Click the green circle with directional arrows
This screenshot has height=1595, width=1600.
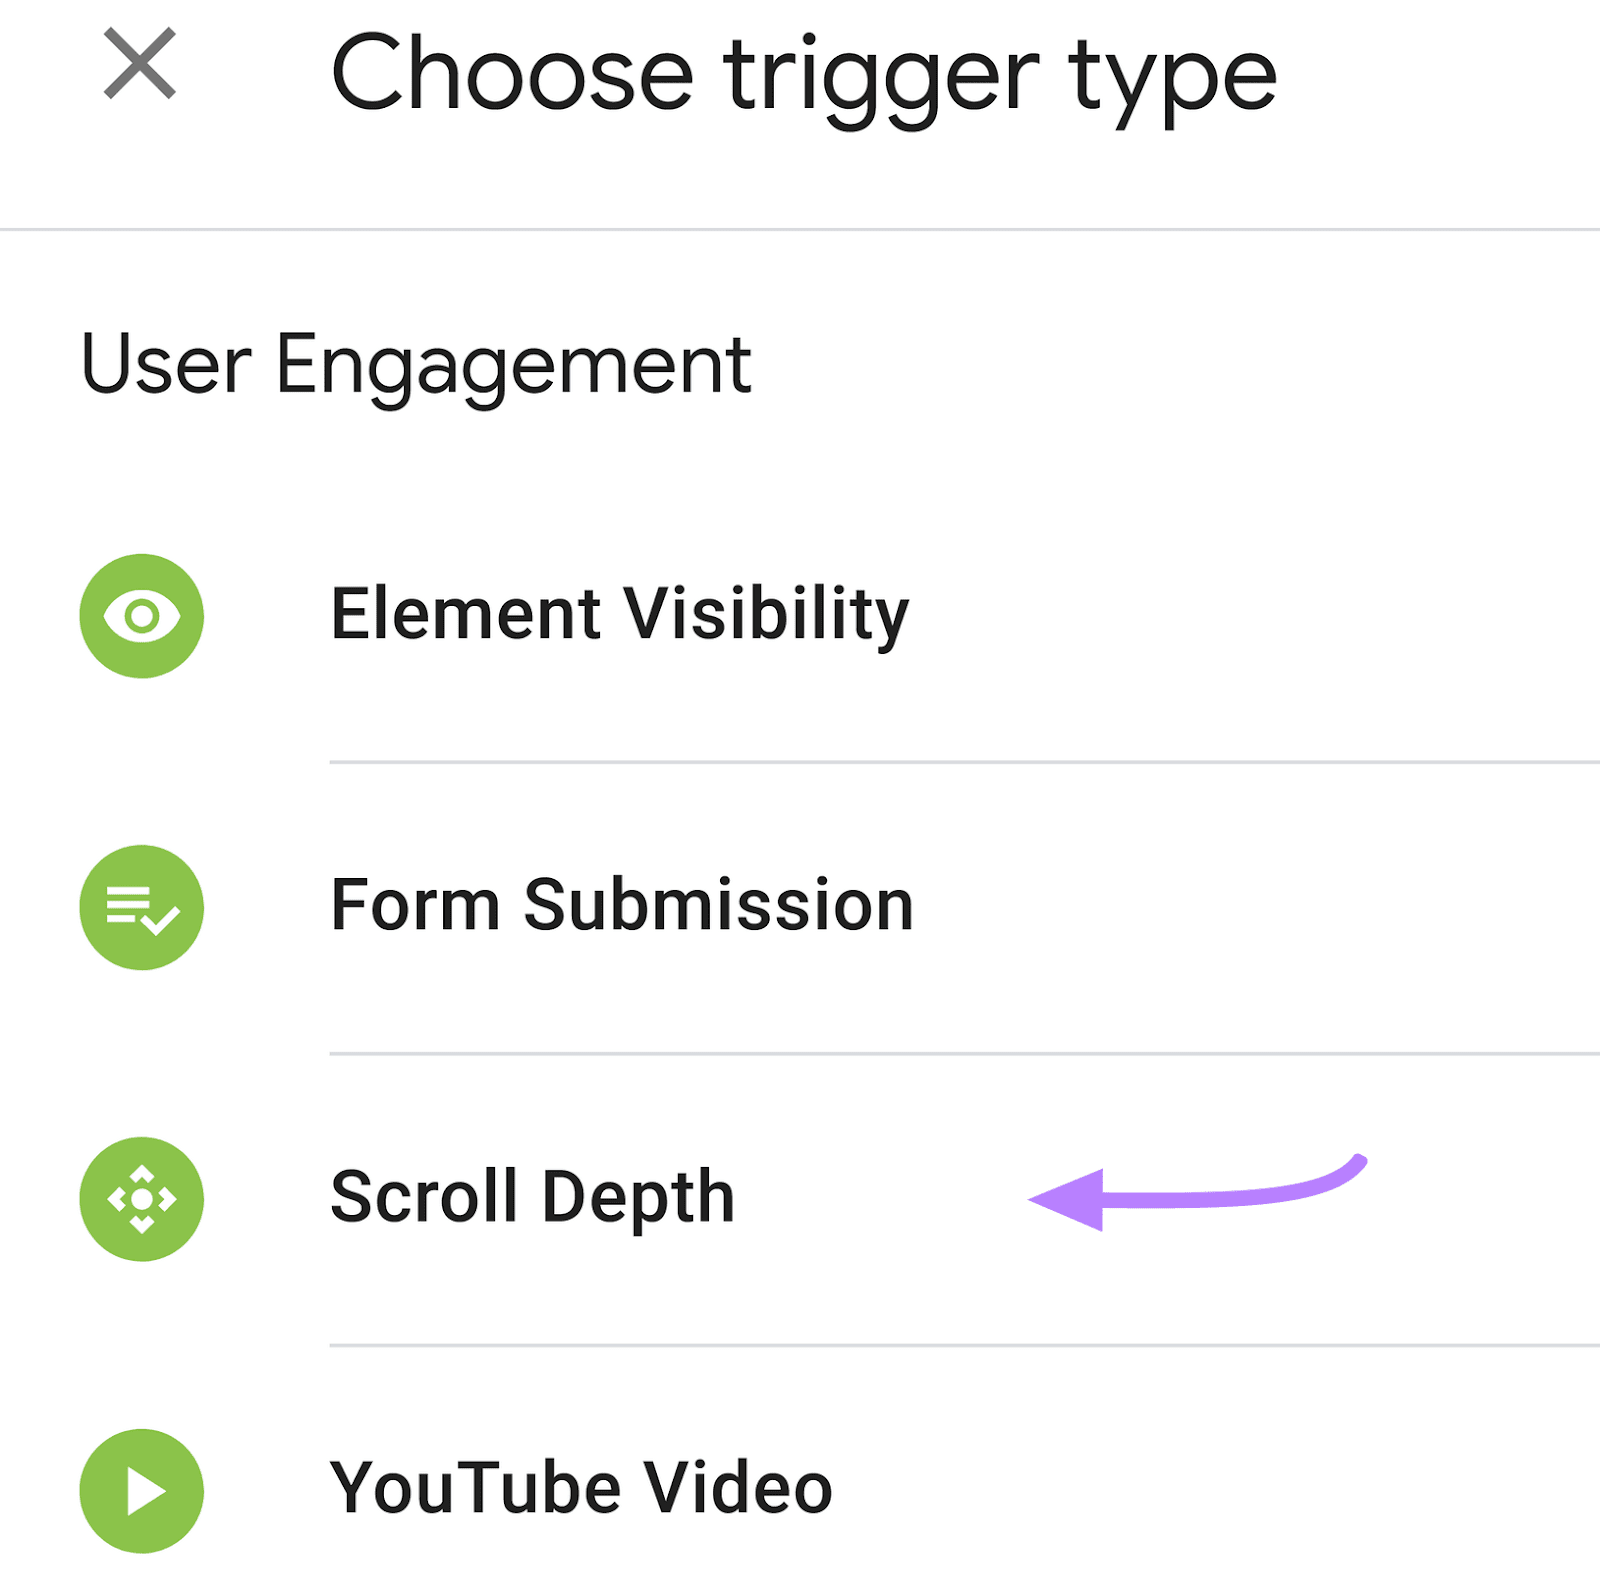tap(141, 1197)
